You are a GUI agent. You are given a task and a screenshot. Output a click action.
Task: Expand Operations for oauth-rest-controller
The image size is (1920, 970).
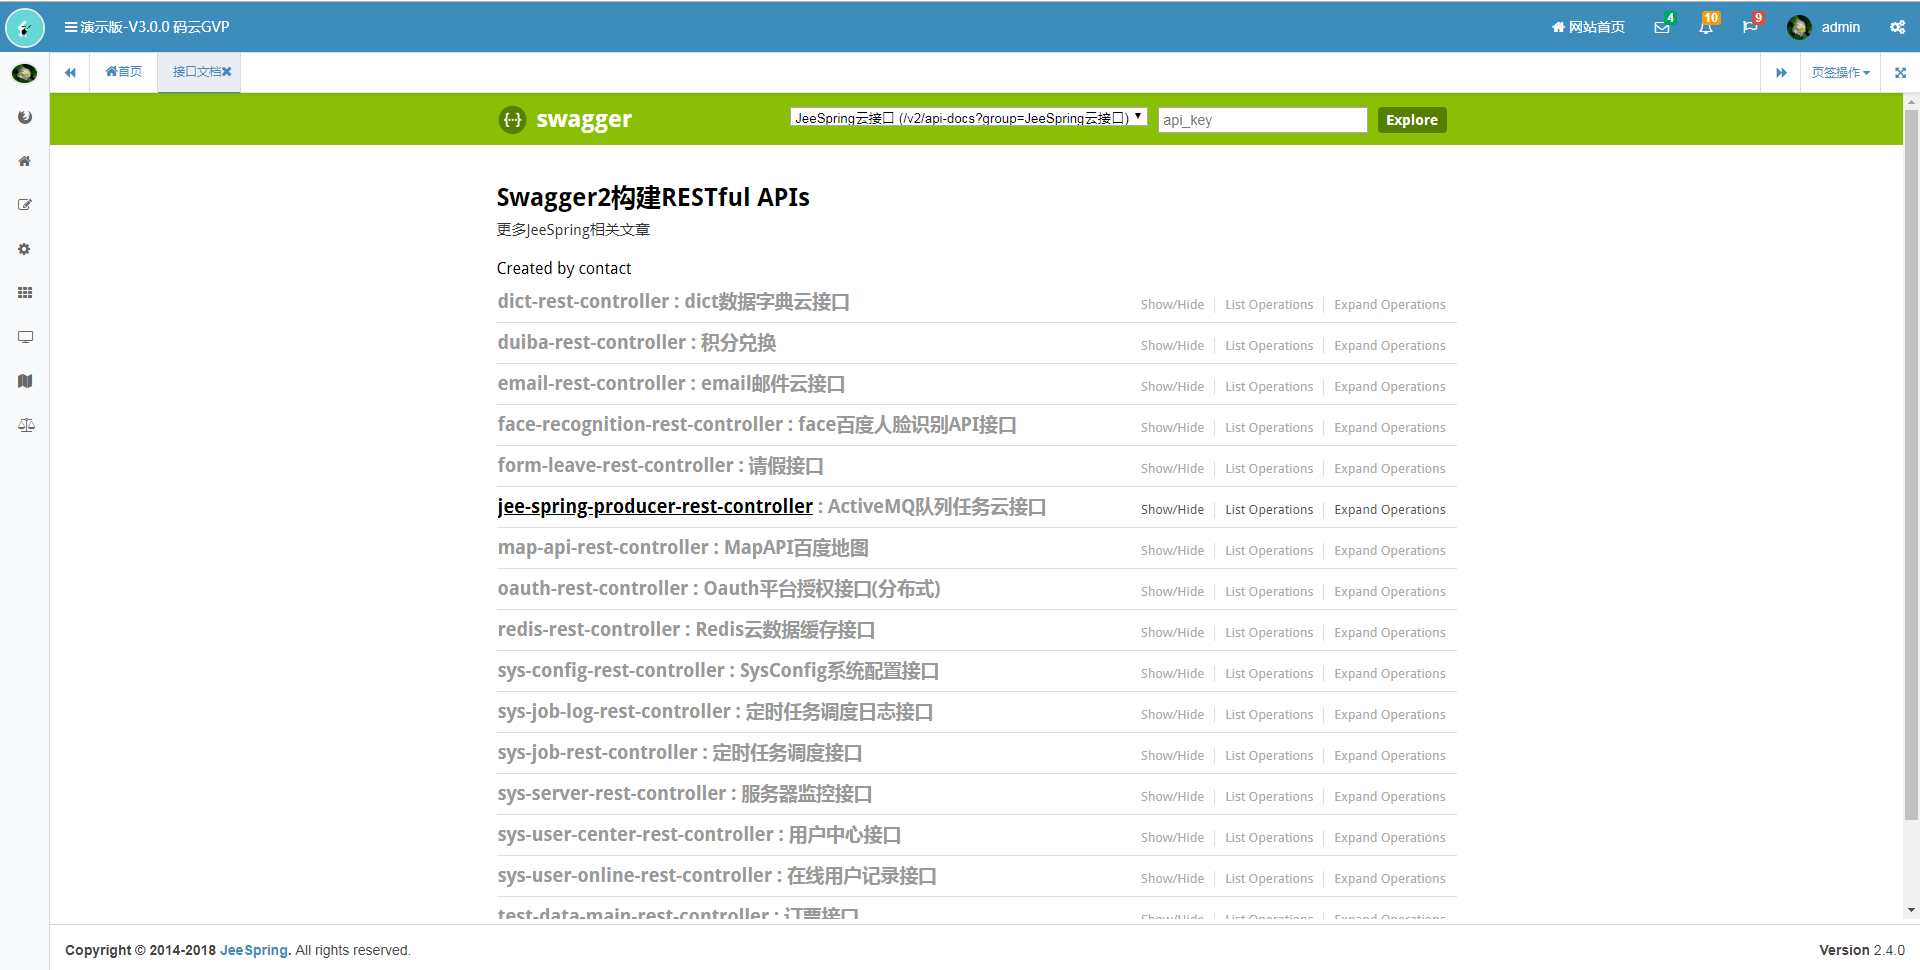click(1389, 592)
